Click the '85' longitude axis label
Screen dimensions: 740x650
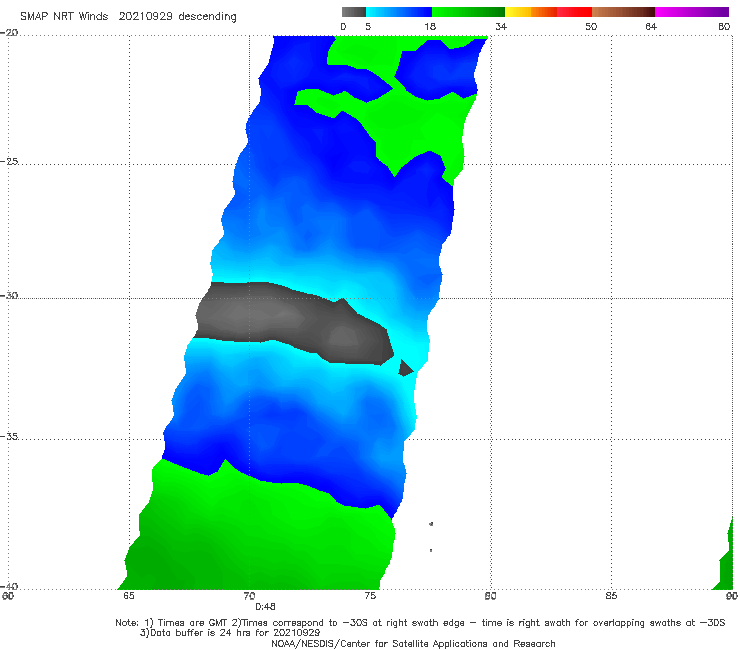coord(611,596)
